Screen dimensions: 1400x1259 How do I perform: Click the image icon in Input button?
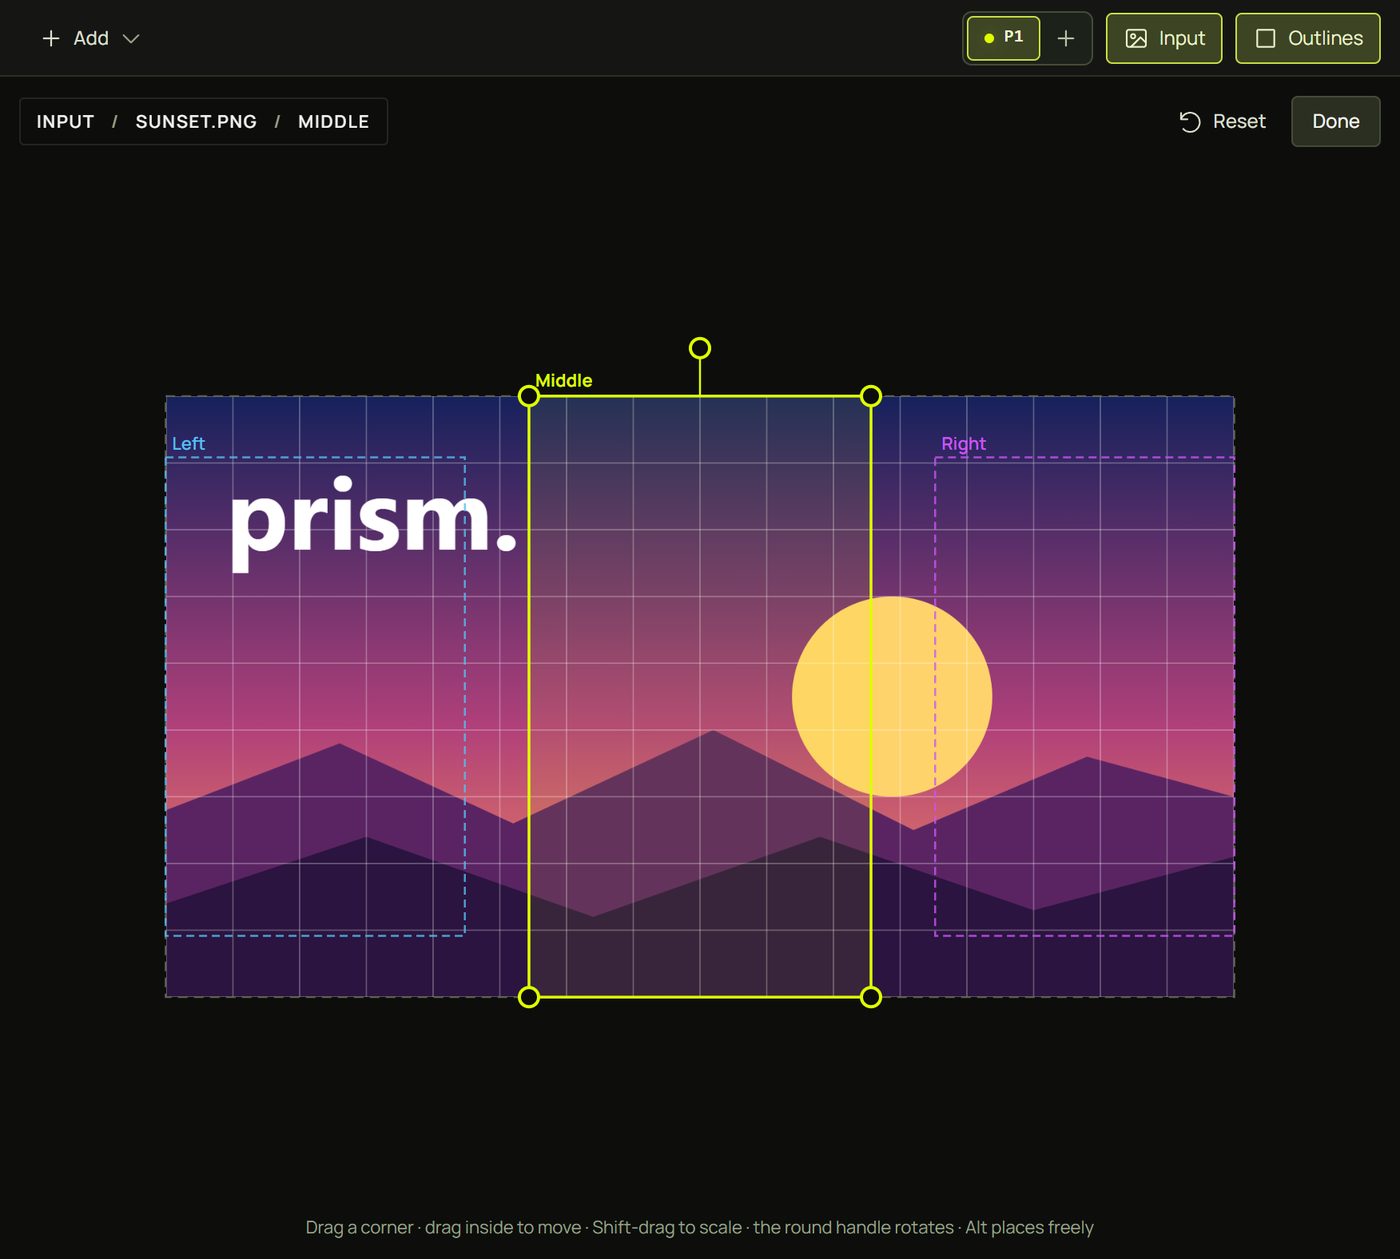tap(1136, 38)
